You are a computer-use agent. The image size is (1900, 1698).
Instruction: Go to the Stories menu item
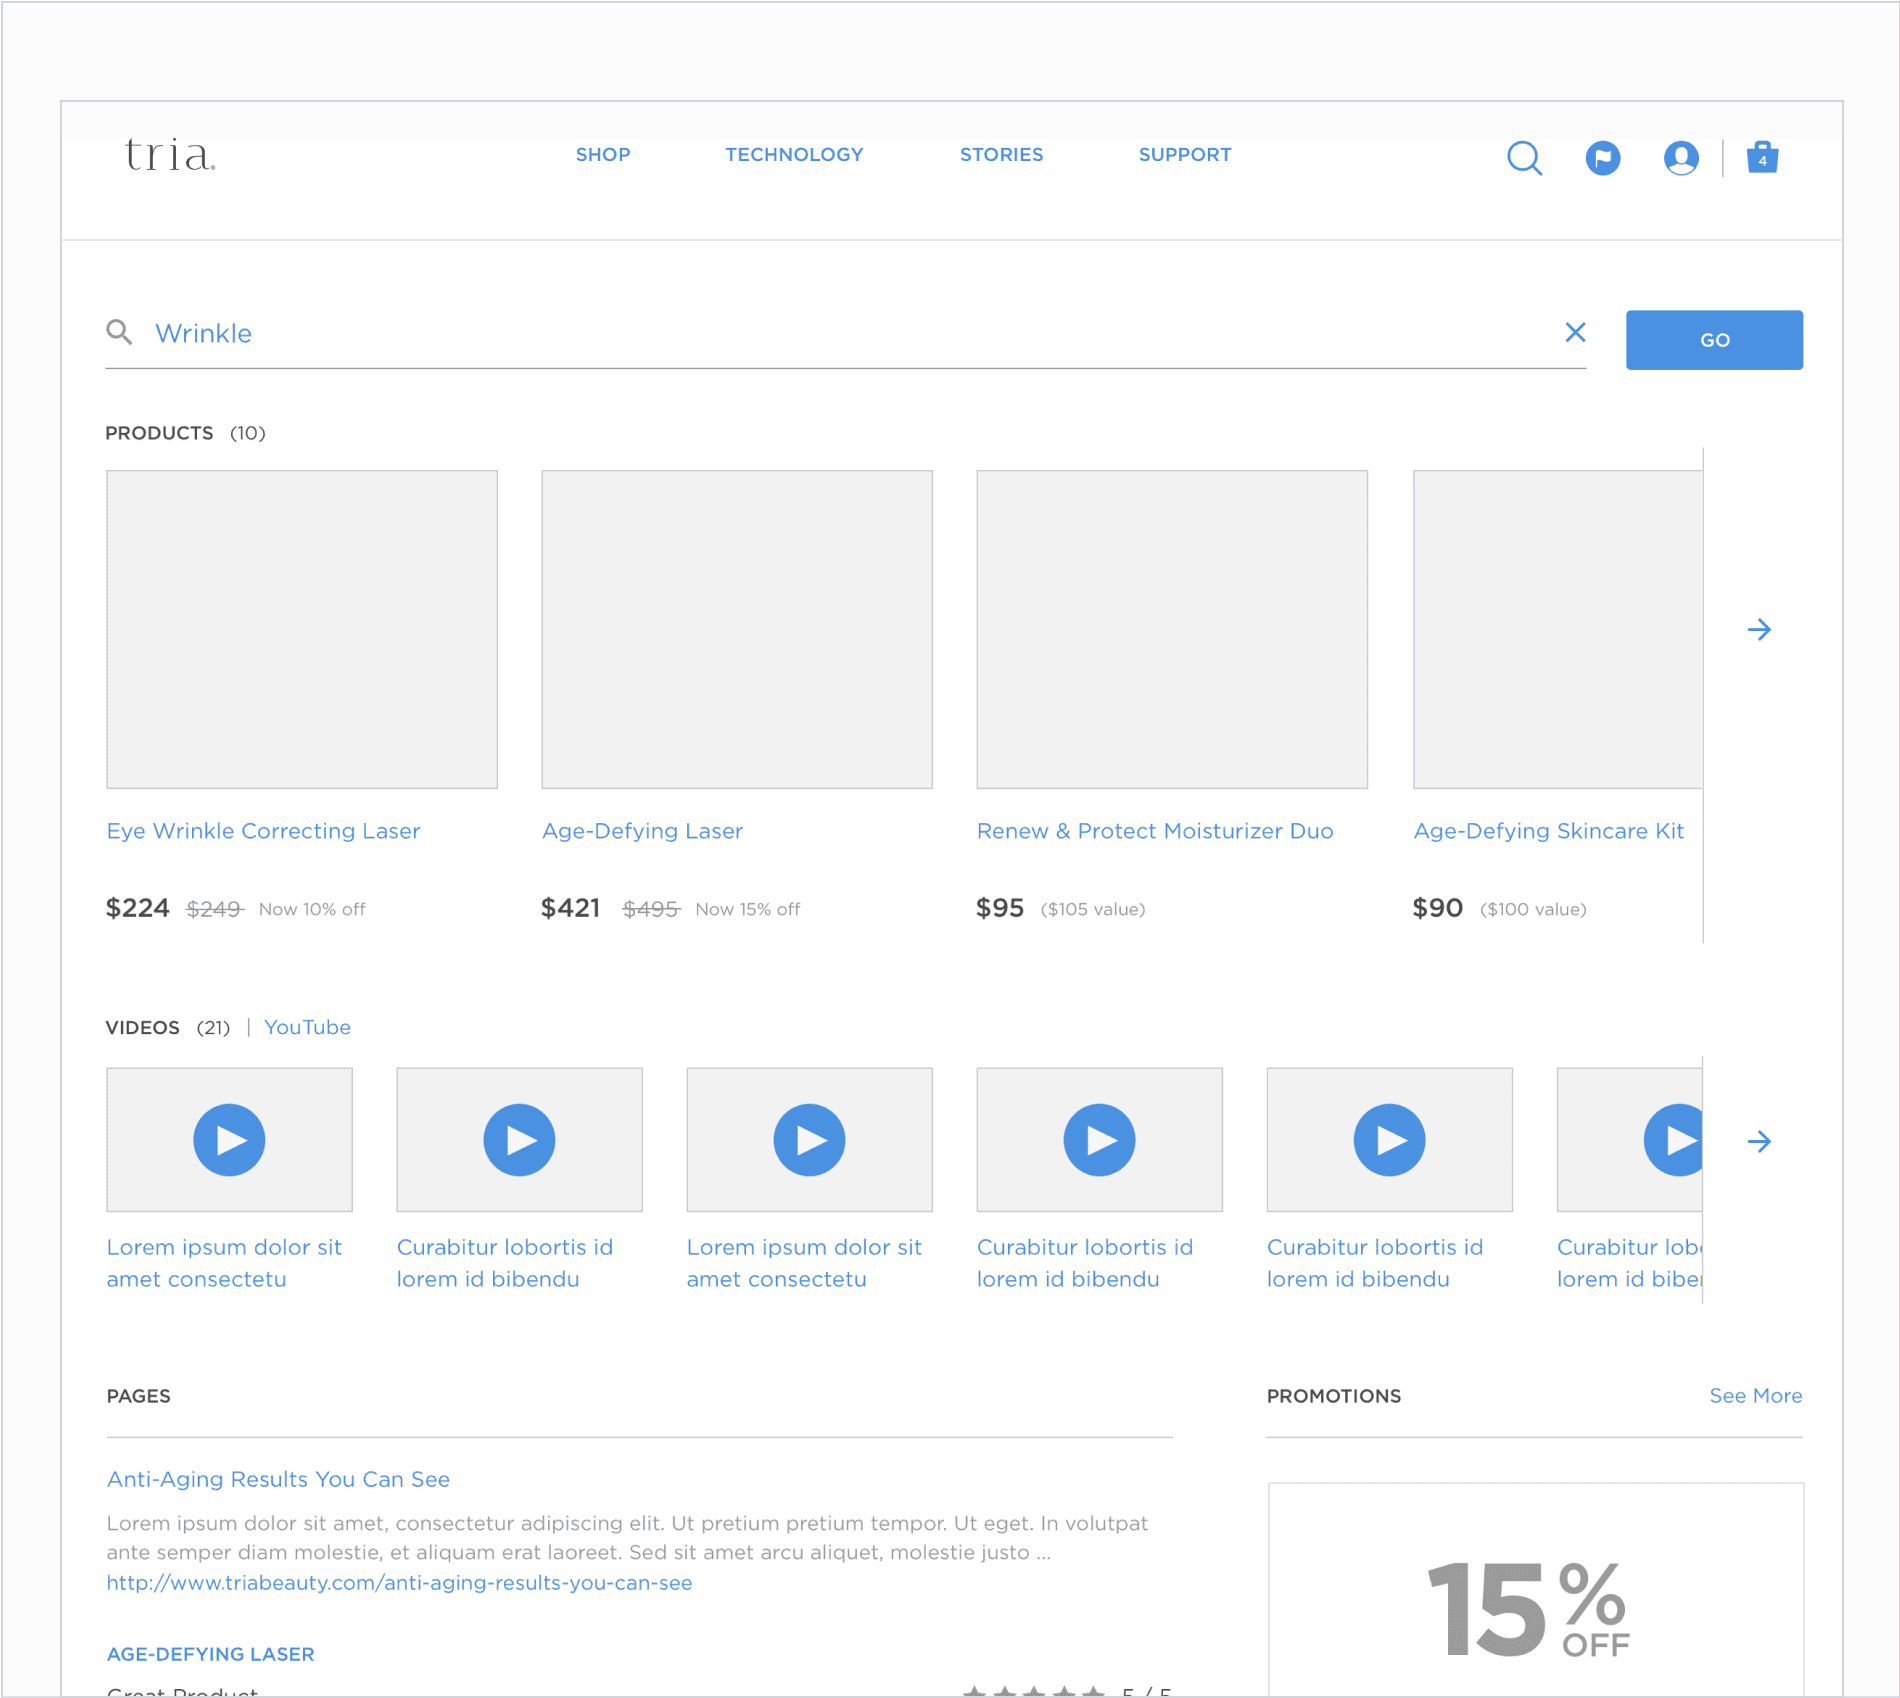click(x=1001, y=155)
